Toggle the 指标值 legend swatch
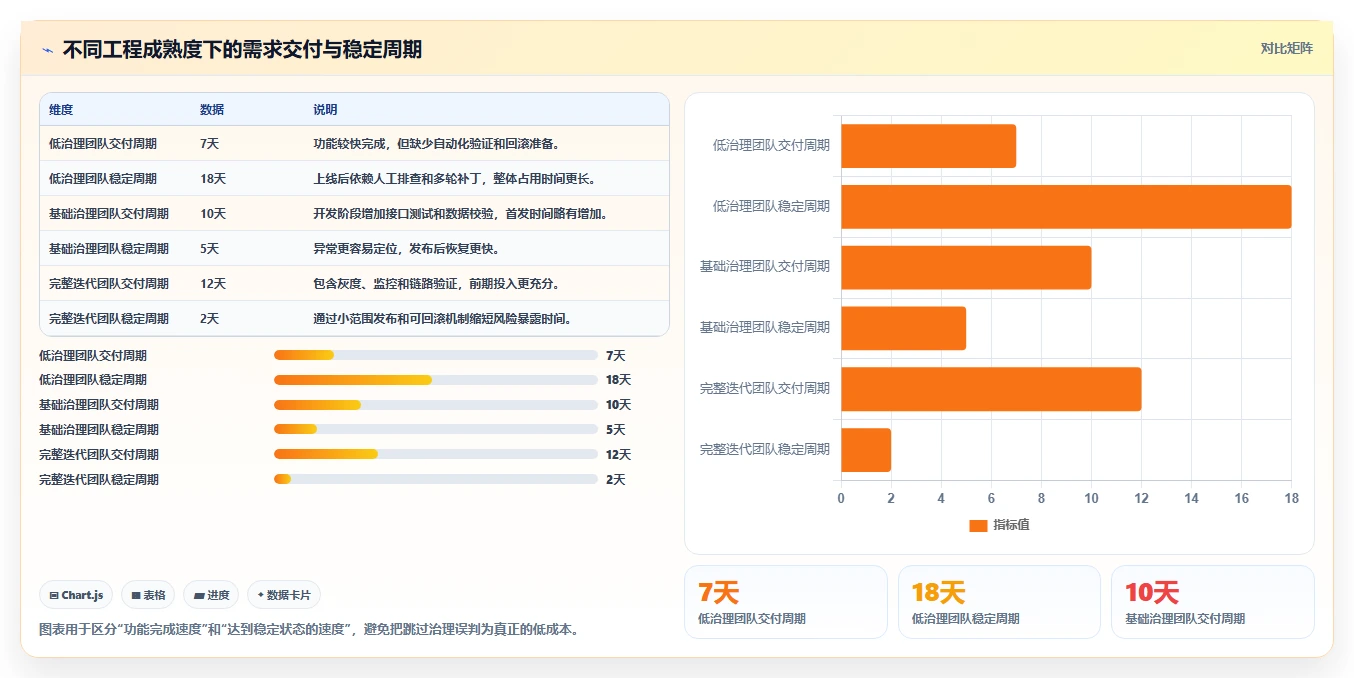The image size is (1354, 678). (978, 525)
